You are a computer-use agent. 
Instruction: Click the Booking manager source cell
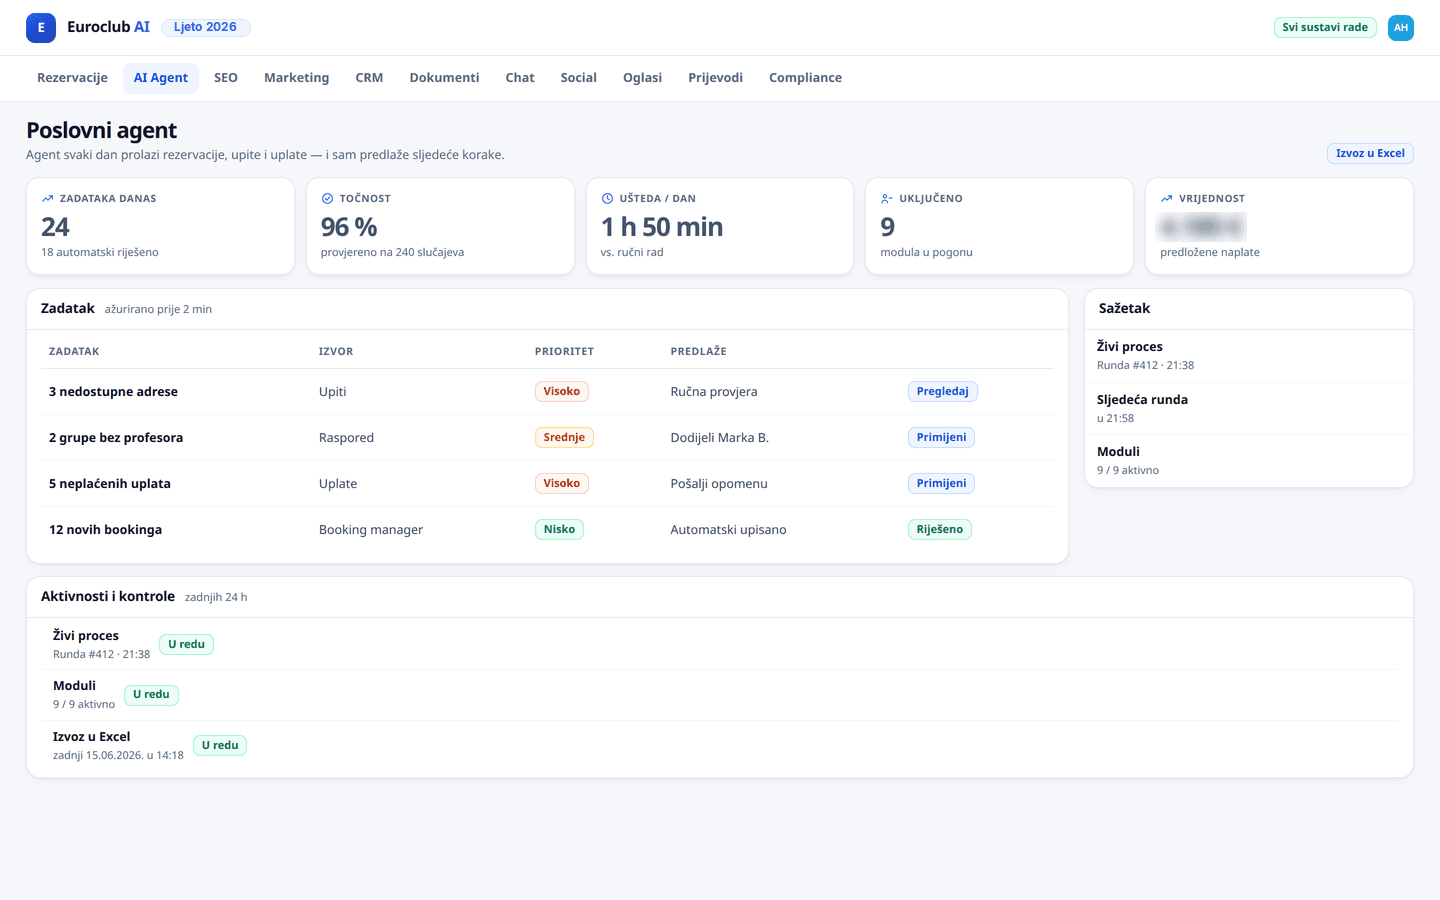[x=371, y=530]
